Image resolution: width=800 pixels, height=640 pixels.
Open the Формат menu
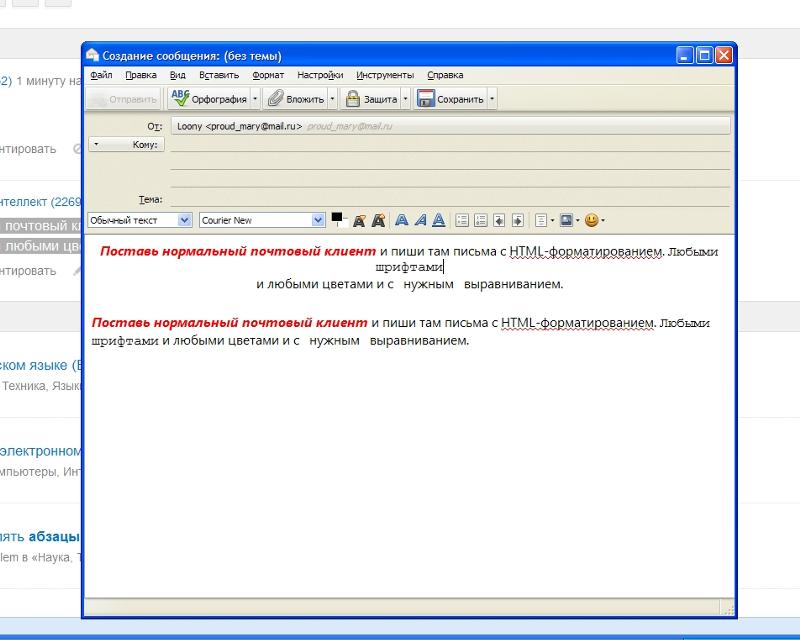tap(268, 75)
